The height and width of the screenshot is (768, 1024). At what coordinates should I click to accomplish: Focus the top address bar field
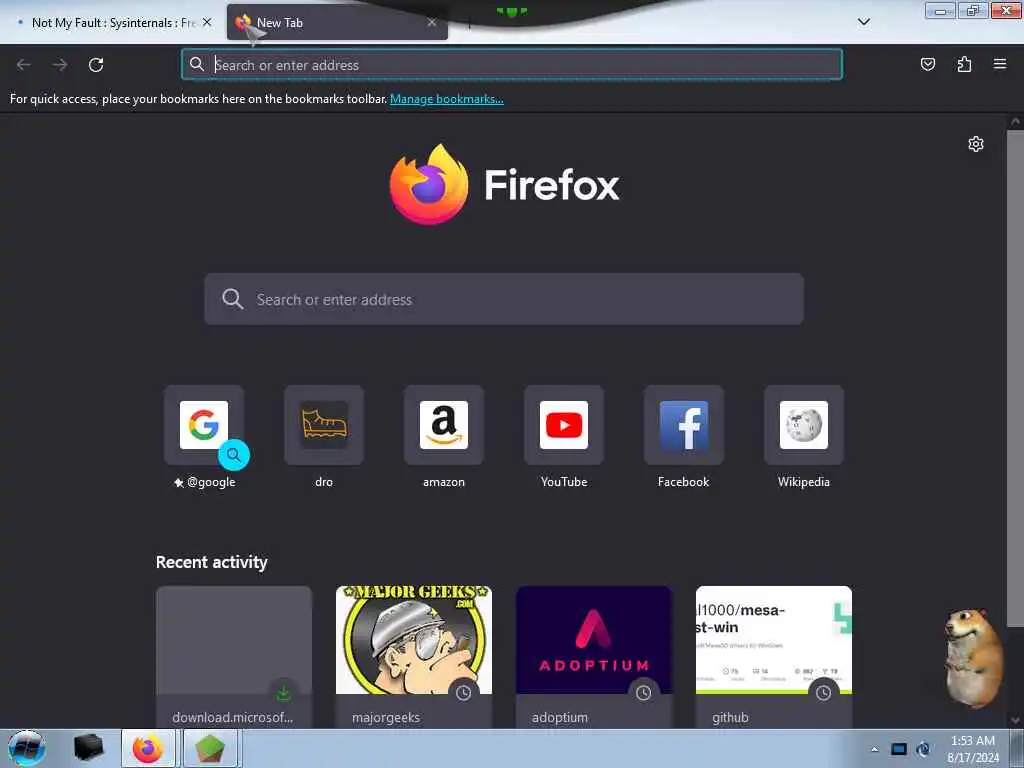click(x=512, y=65)
